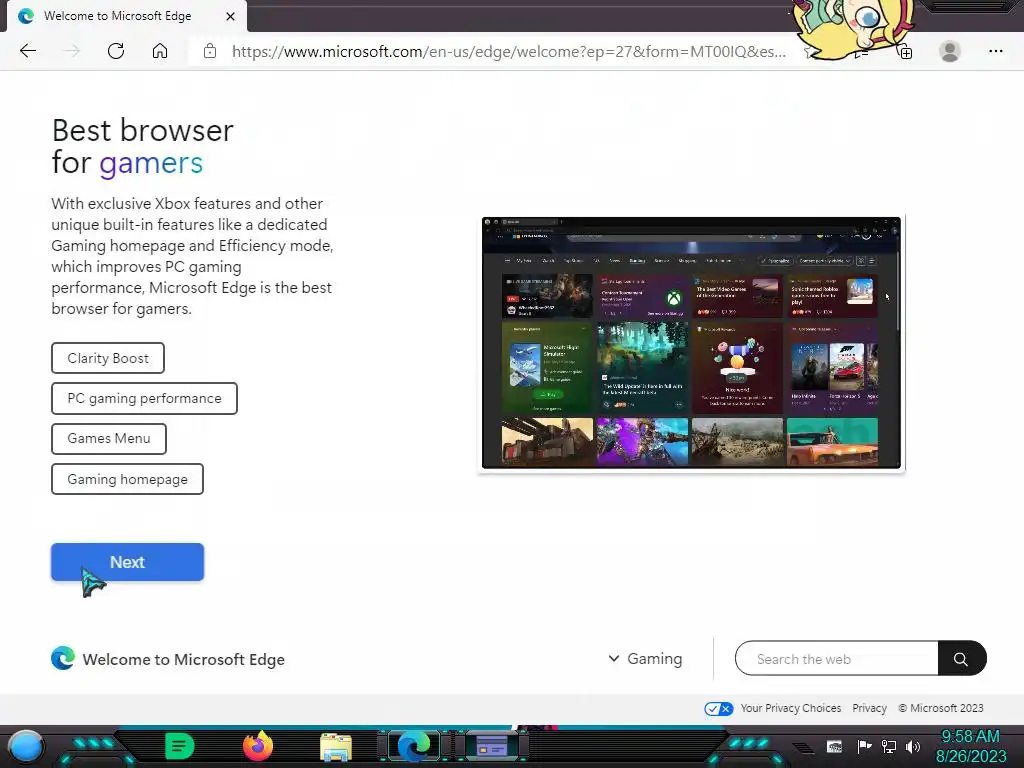This screenshot has width=1024, height=768.
Task: Switch to Microsoft Edge taskbar icon
Action: click(x=415, y=746)
